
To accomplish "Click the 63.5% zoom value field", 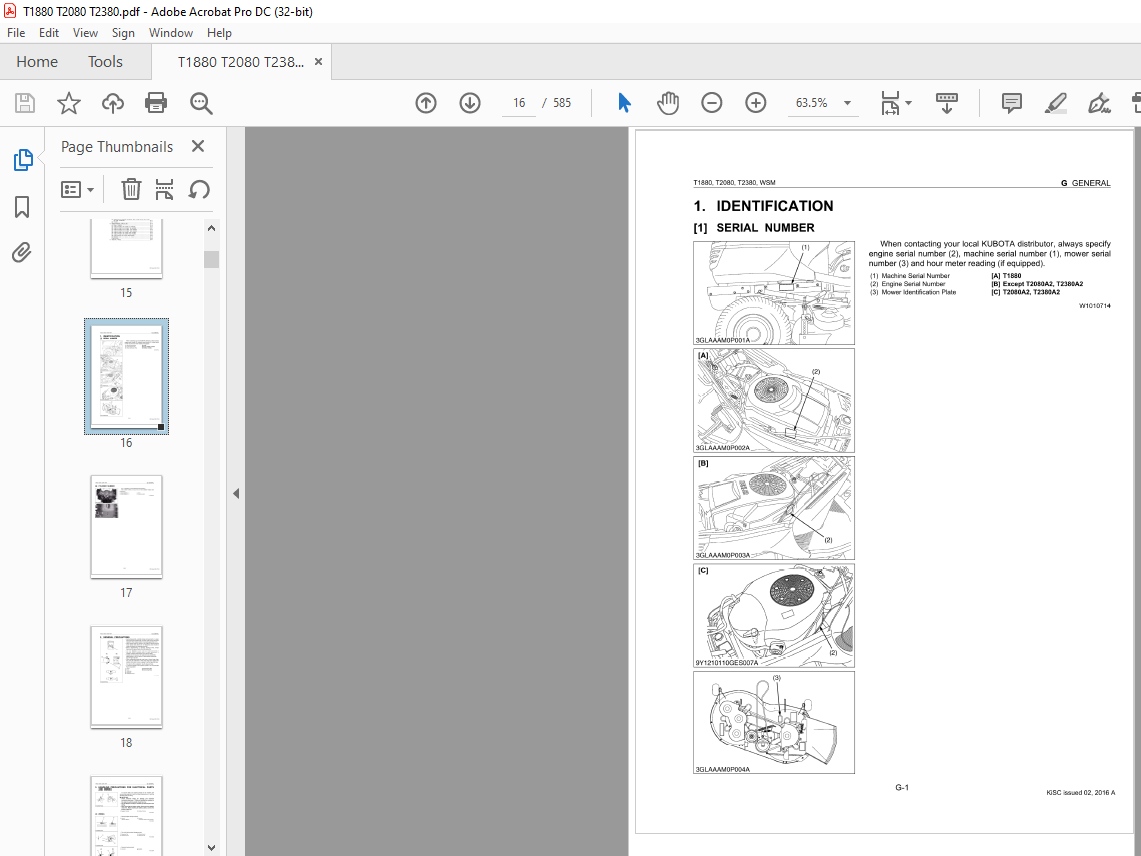I will [x=811, y=103].
